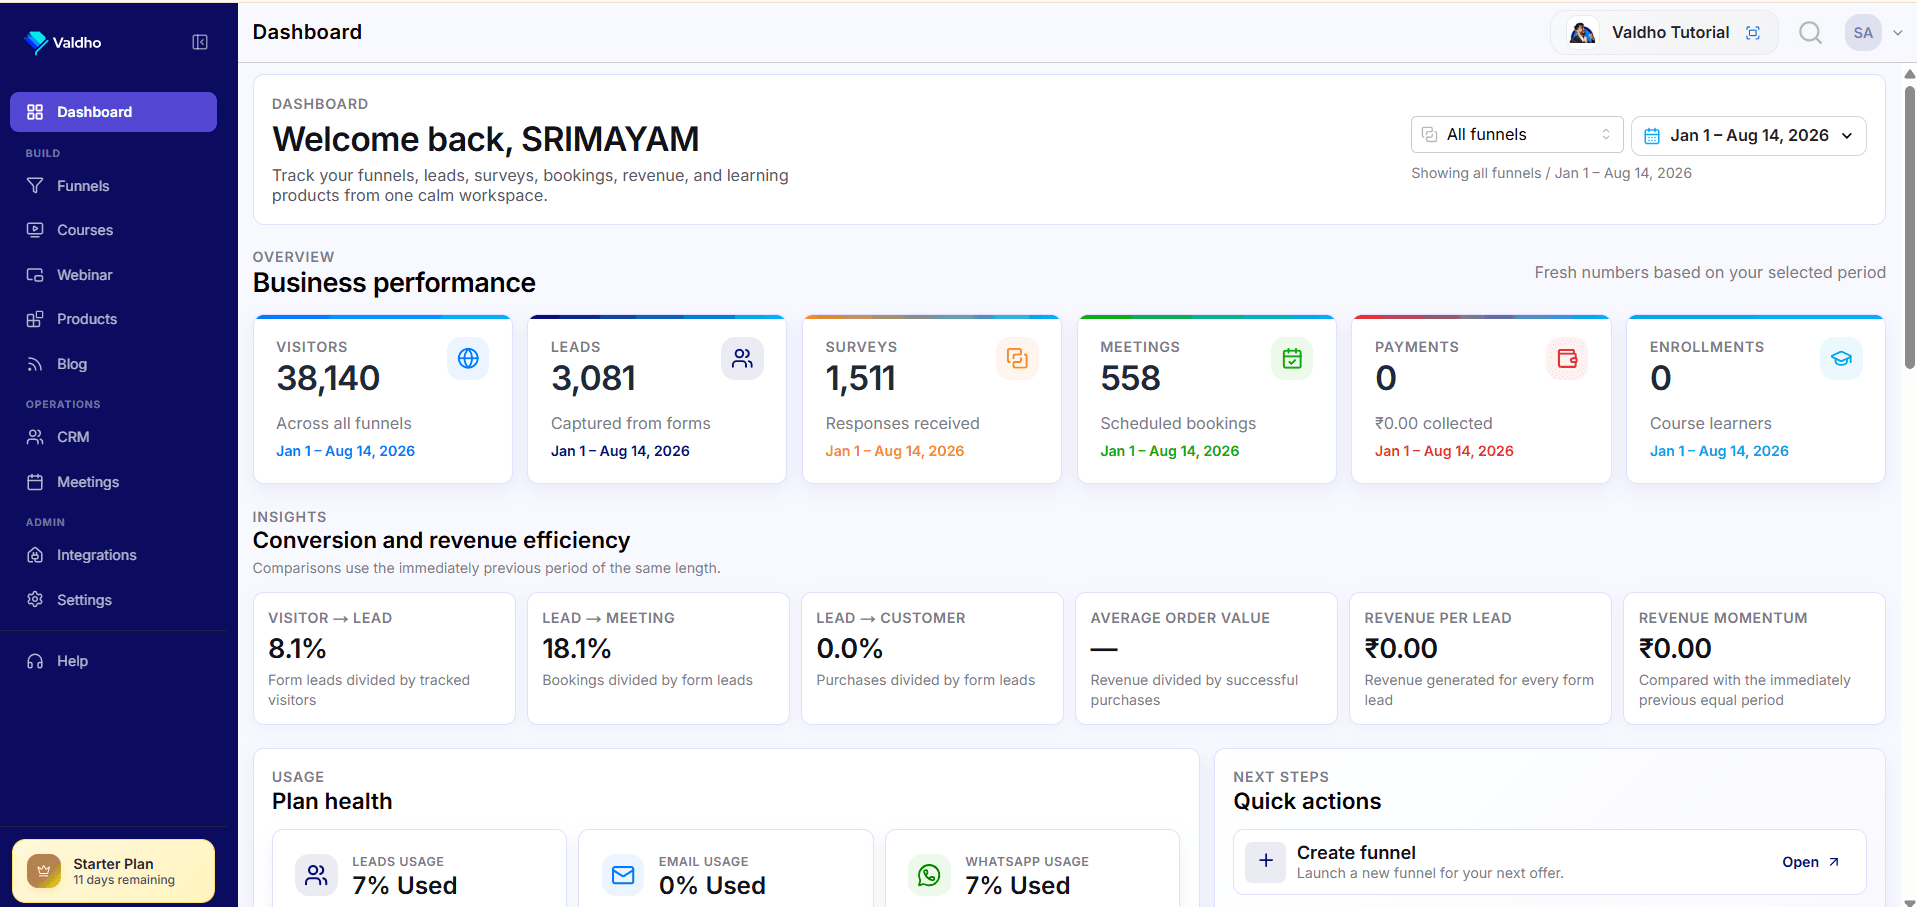This screenshot has width=1917, height=907.
Task: Click the Valdho logo
Action: tap(63, 42)
